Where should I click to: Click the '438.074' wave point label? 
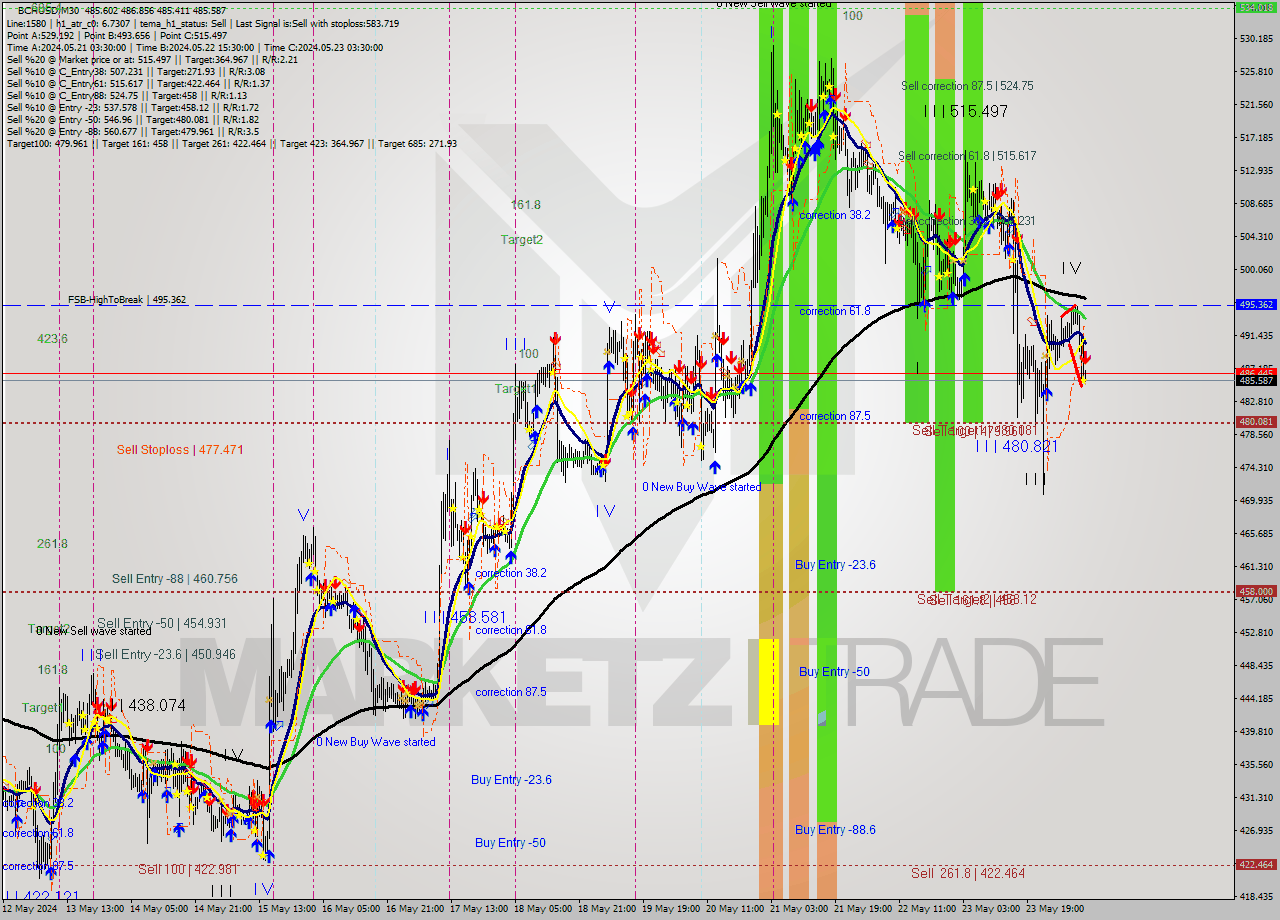pyautogui.click(x=157, y=705)
